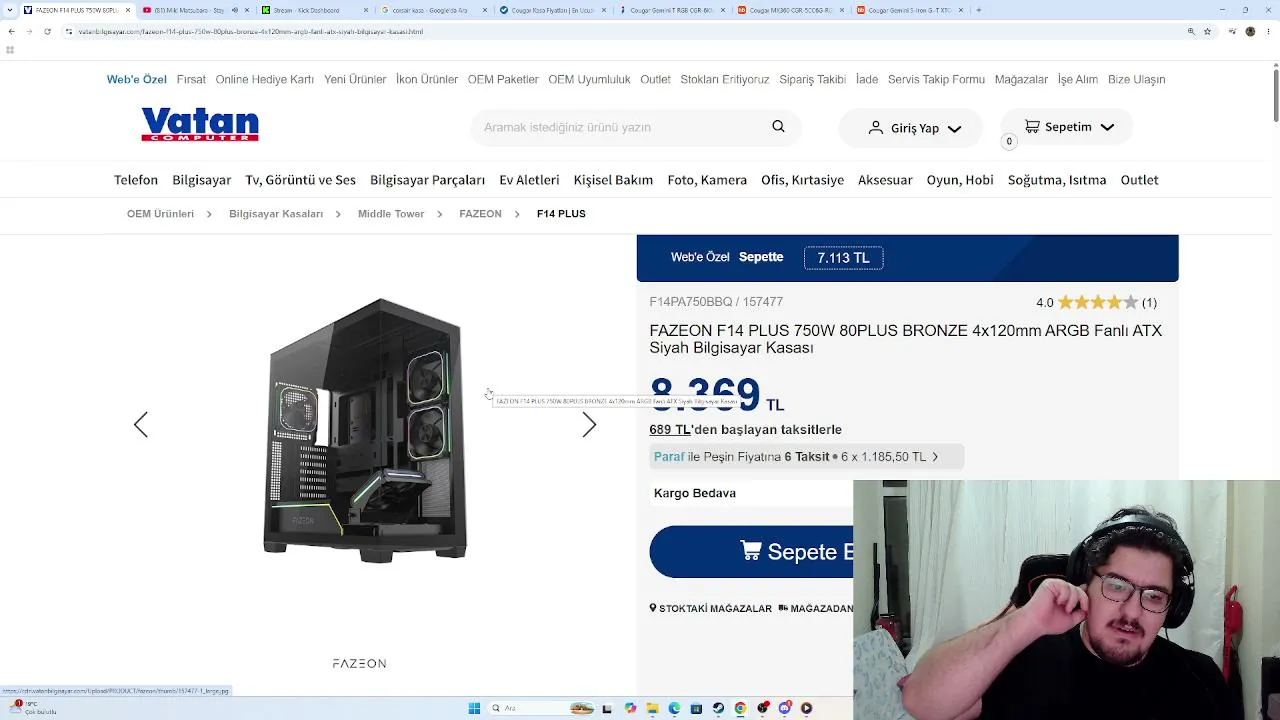Switch to the Stream Kick Dashboard tab
This screenshot has width=1280, height=720.
tap(314, 10)
